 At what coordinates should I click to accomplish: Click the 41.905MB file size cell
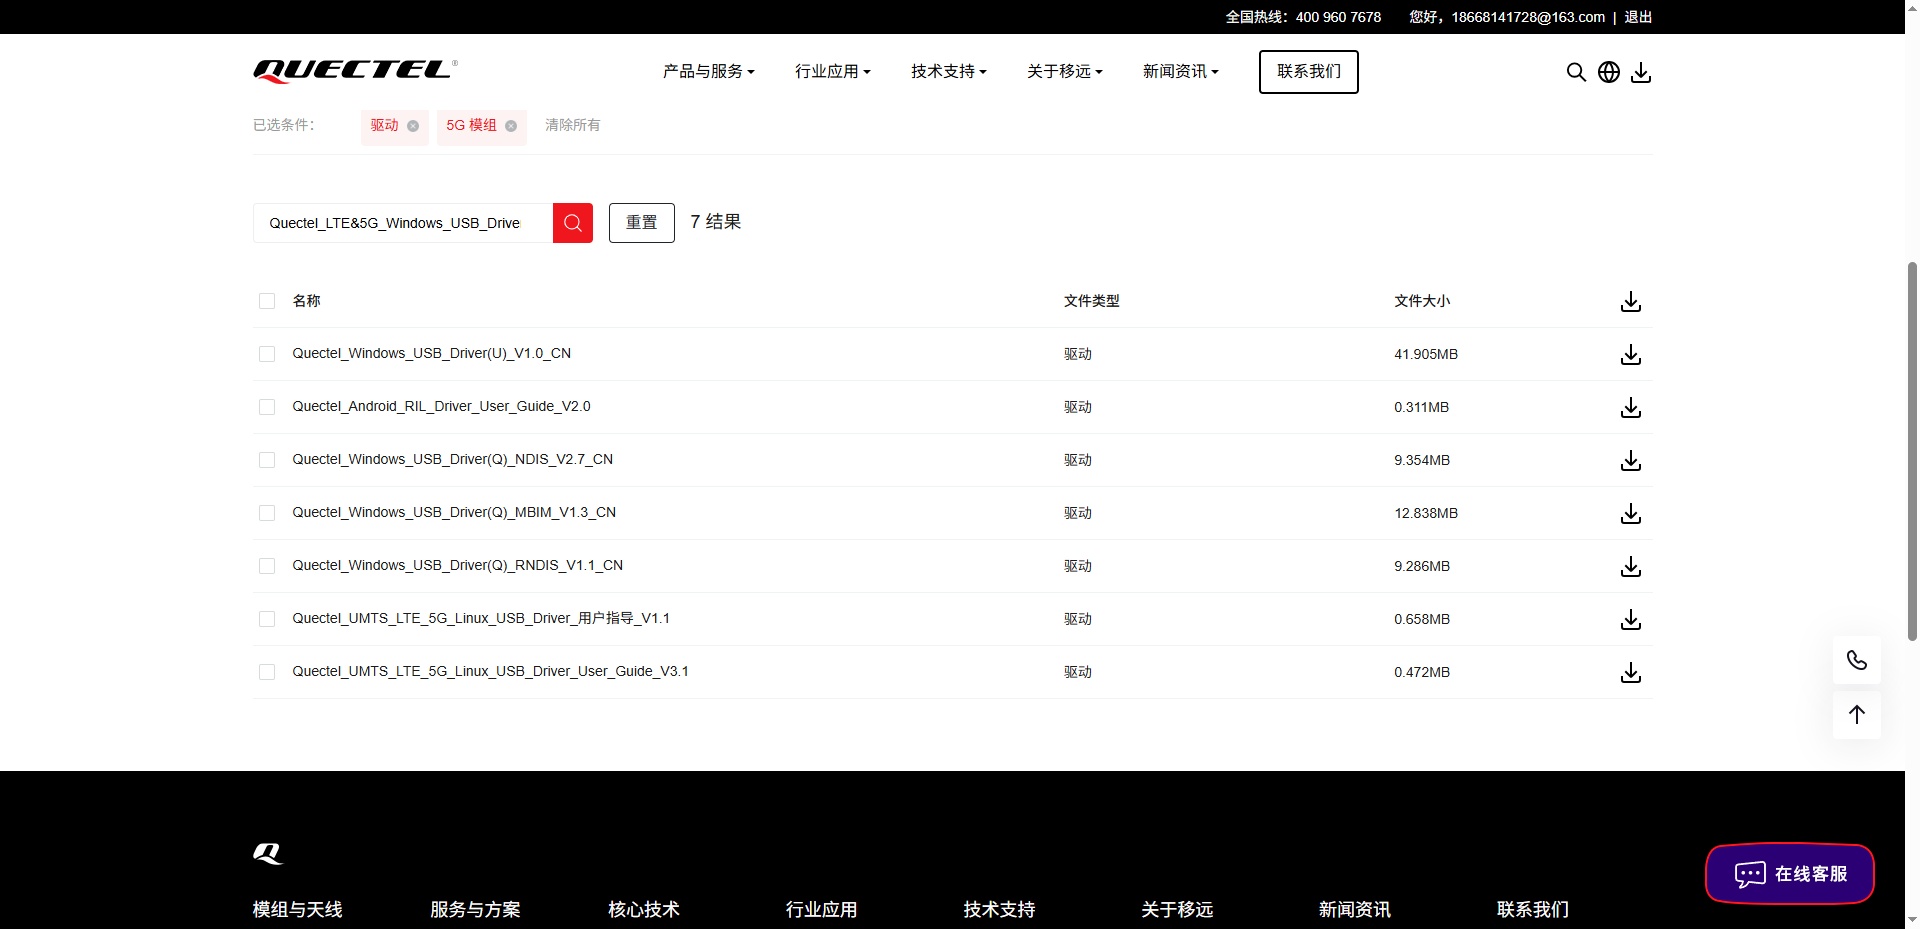(1426, 354)
